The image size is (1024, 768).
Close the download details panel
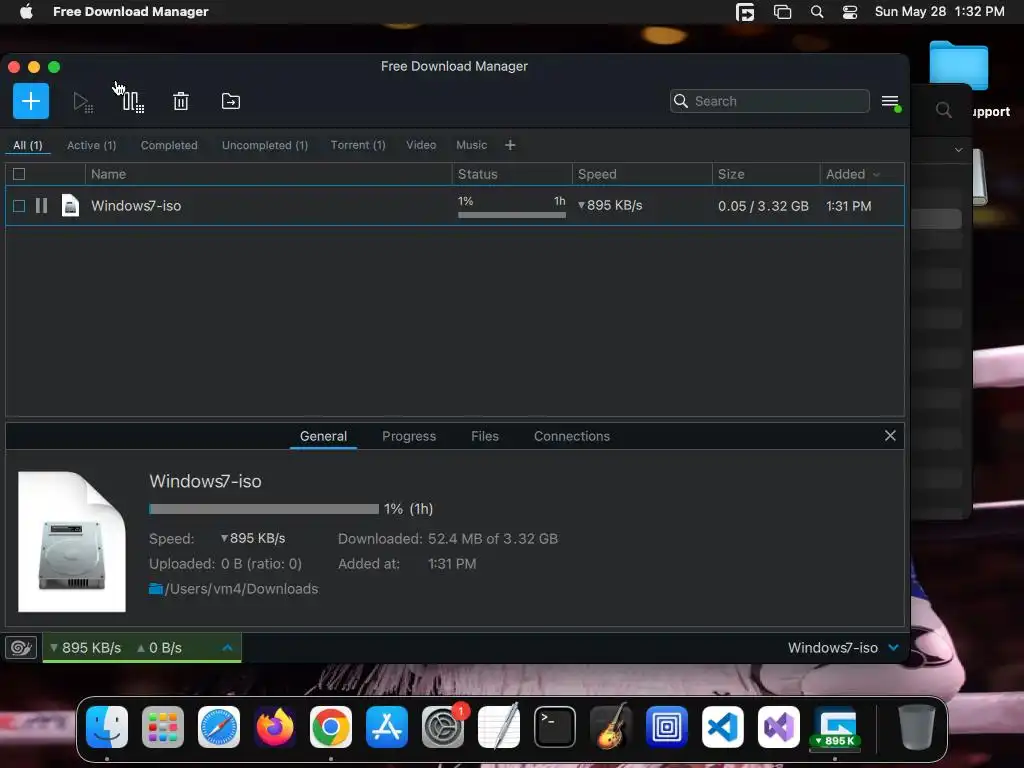click(x=890, y=436)
